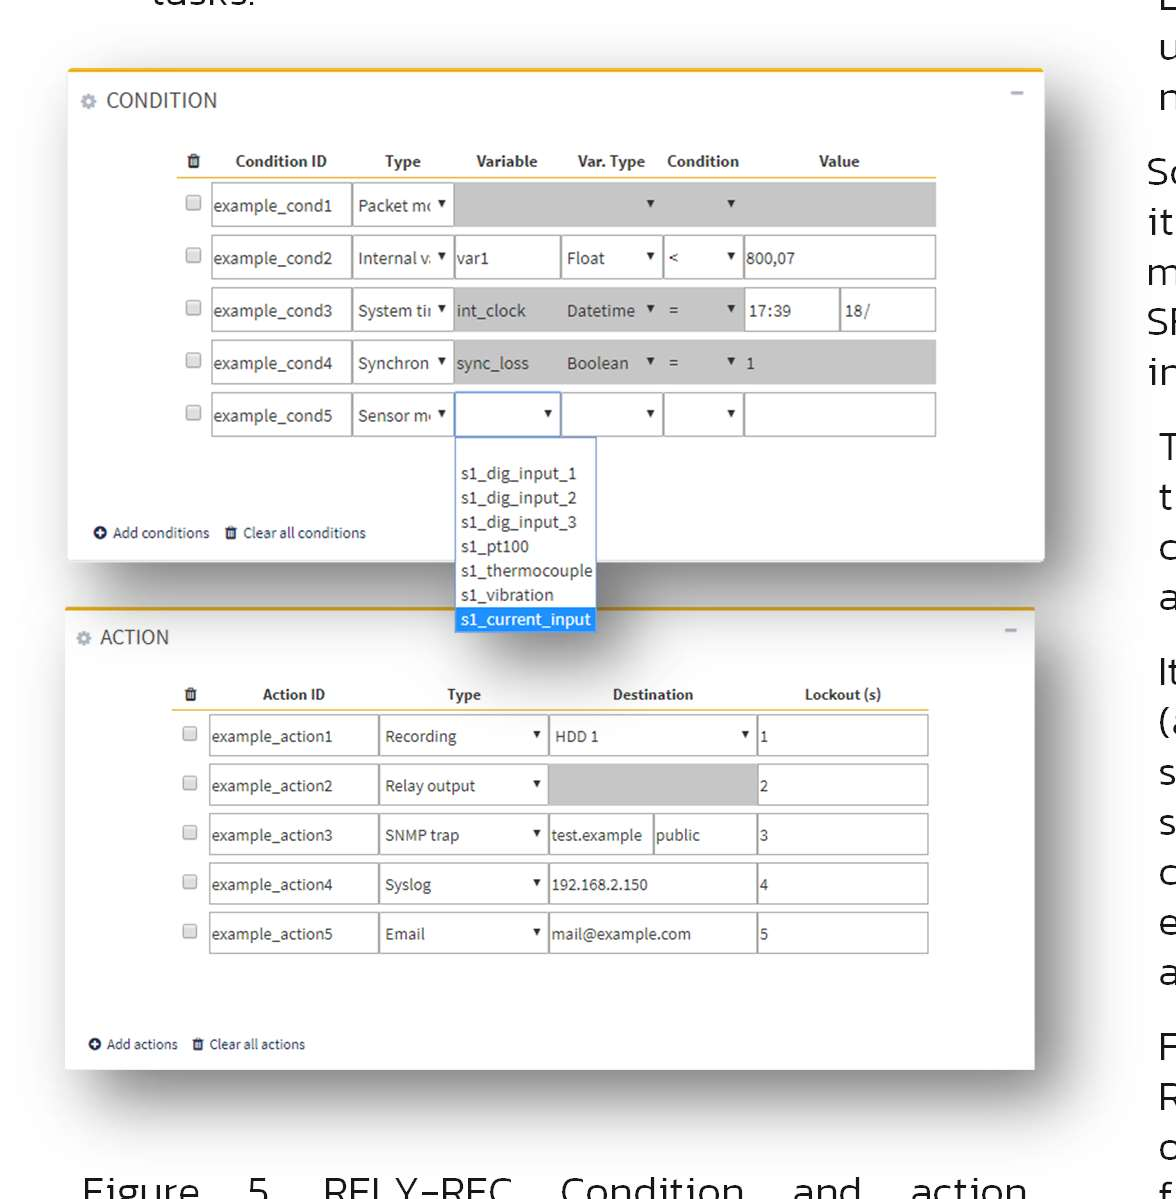The height and width of the screenshot is (1199, 1176).
Task: Click the 18/ date value field of example_cond3
Action: [888, 310]
